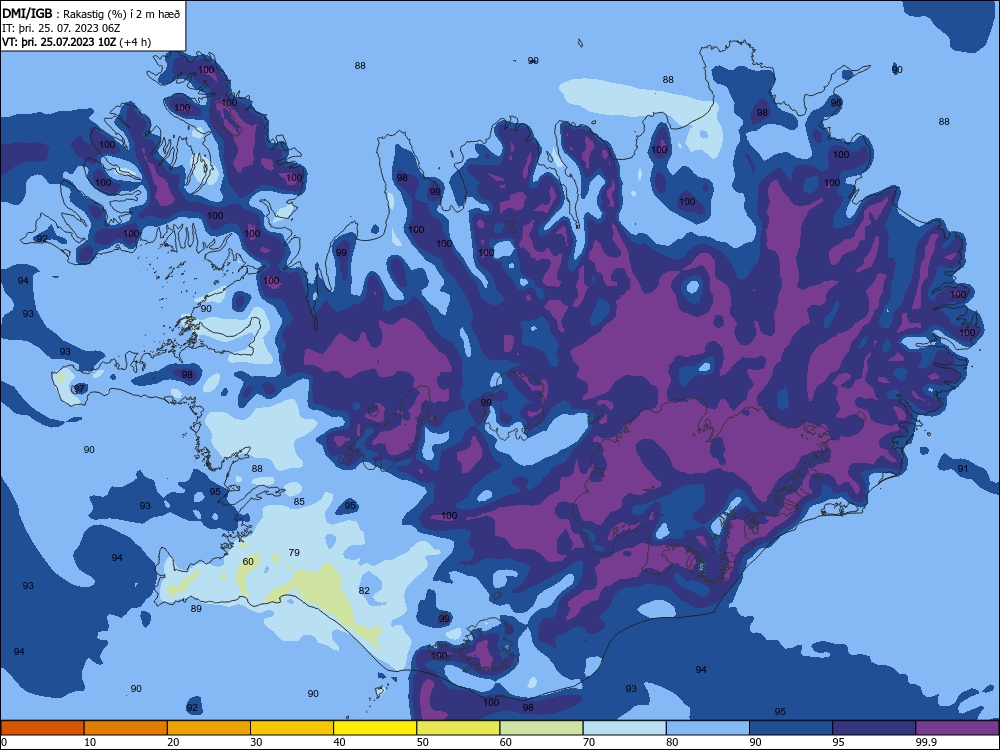
Task: Click the '0' label under the colour legend
Action: [x=4, y=742]
